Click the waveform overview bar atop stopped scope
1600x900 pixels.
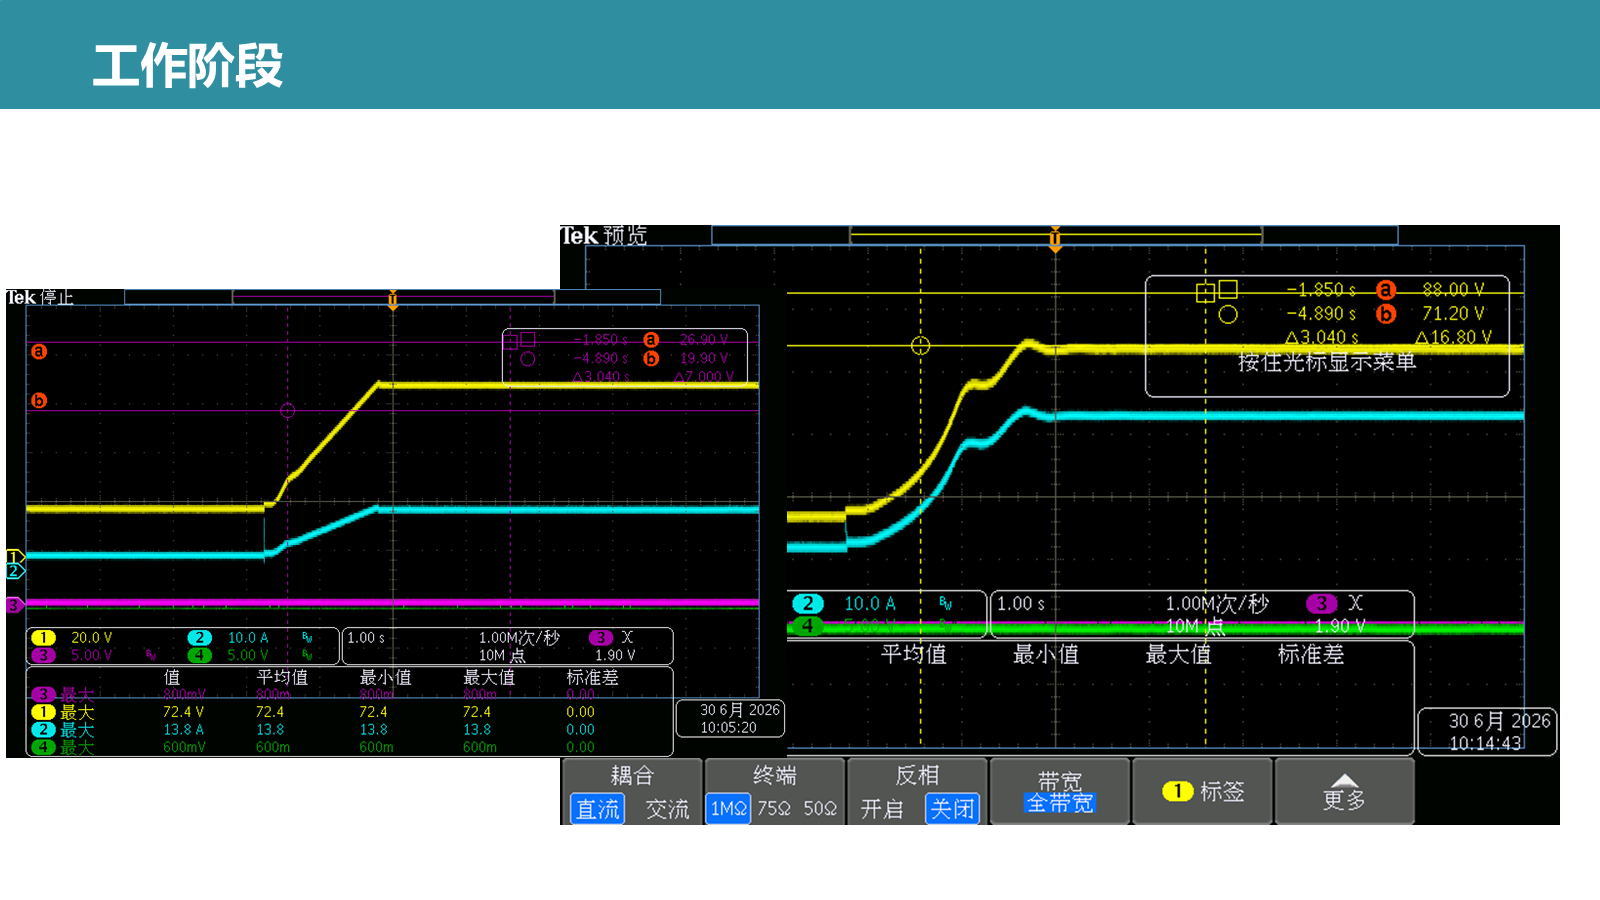click(392, 297)
